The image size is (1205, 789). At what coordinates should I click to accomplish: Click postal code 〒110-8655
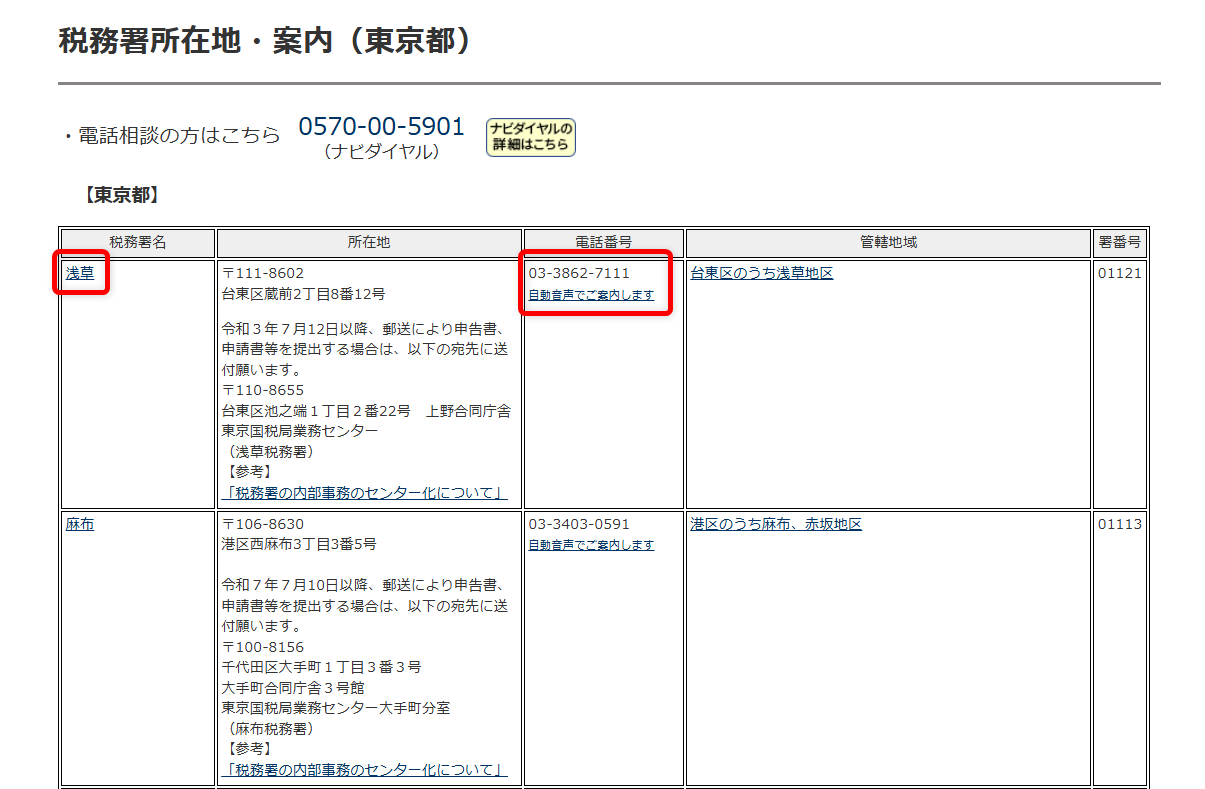263,390
